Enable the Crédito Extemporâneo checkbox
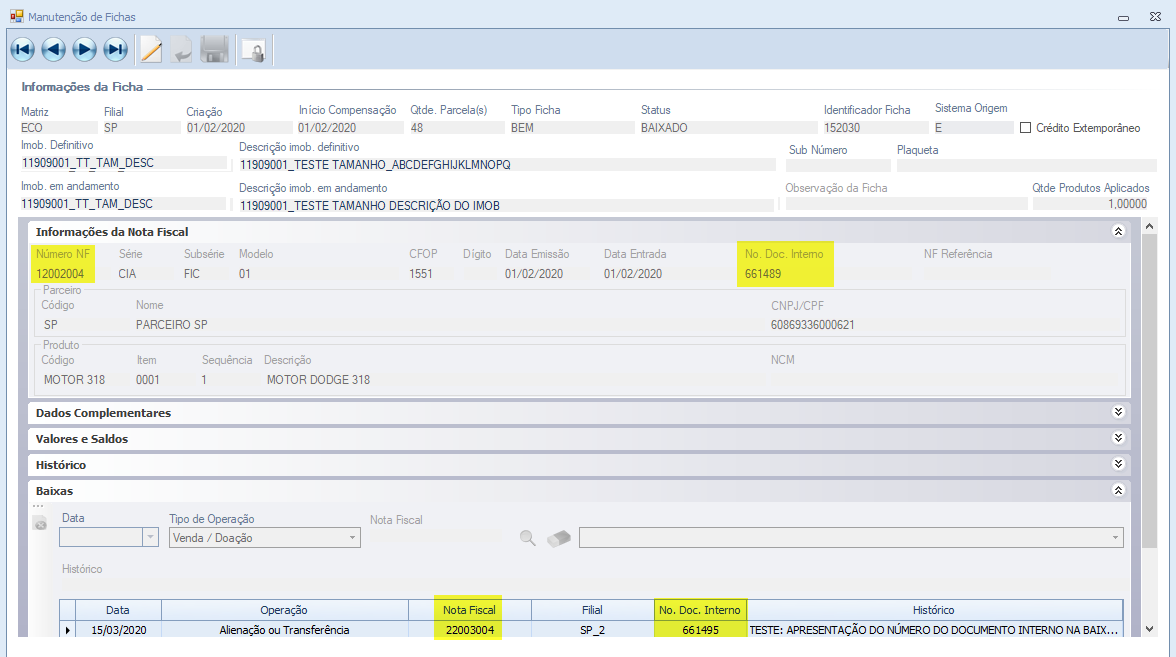 pyautogui.click(x=1025, y=128)
